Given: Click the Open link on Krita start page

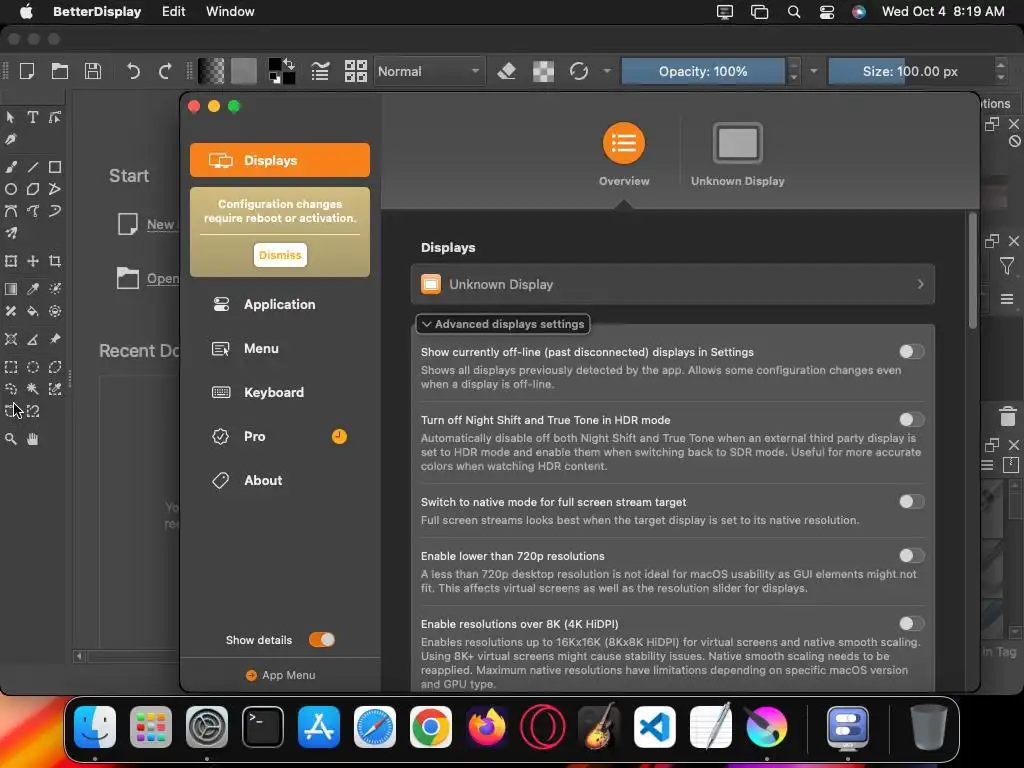Looking at the screenshot, I should tap(162, 279).
